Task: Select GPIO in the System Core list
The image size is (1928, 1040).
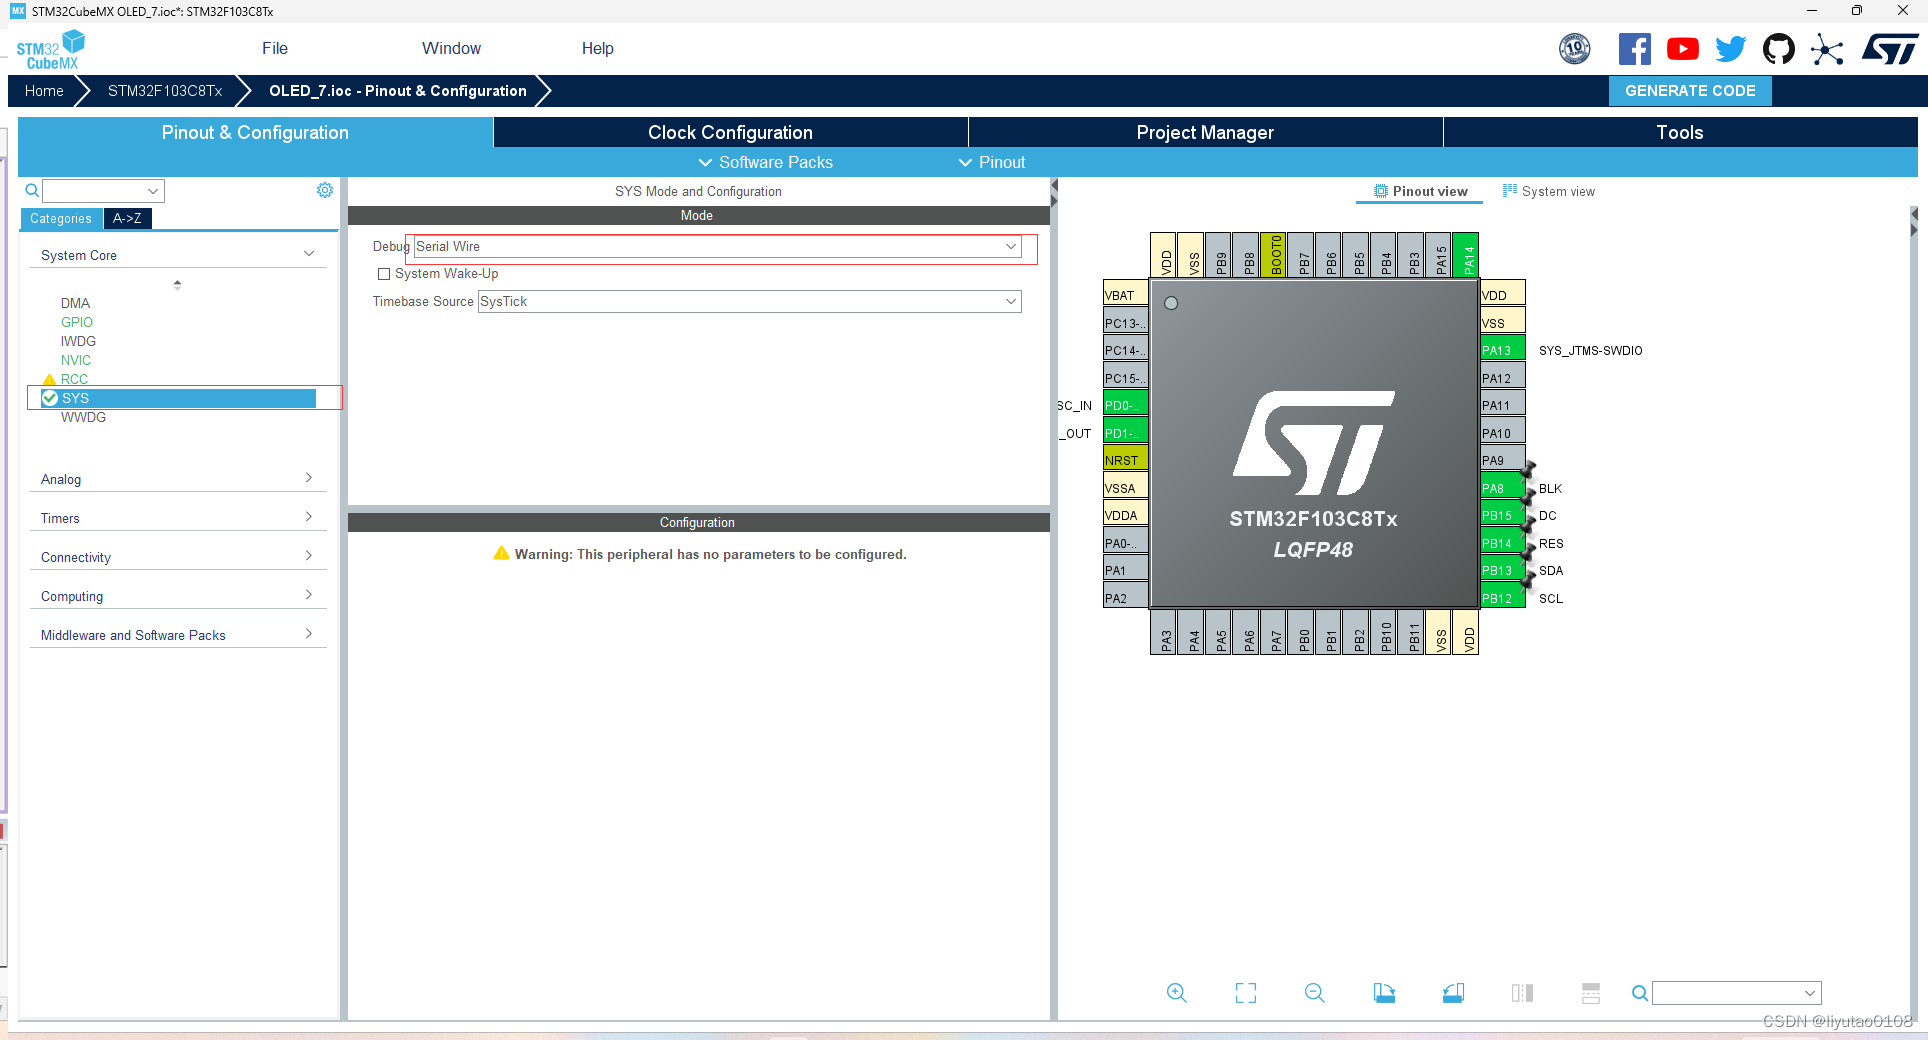Action: coord(76,322)
